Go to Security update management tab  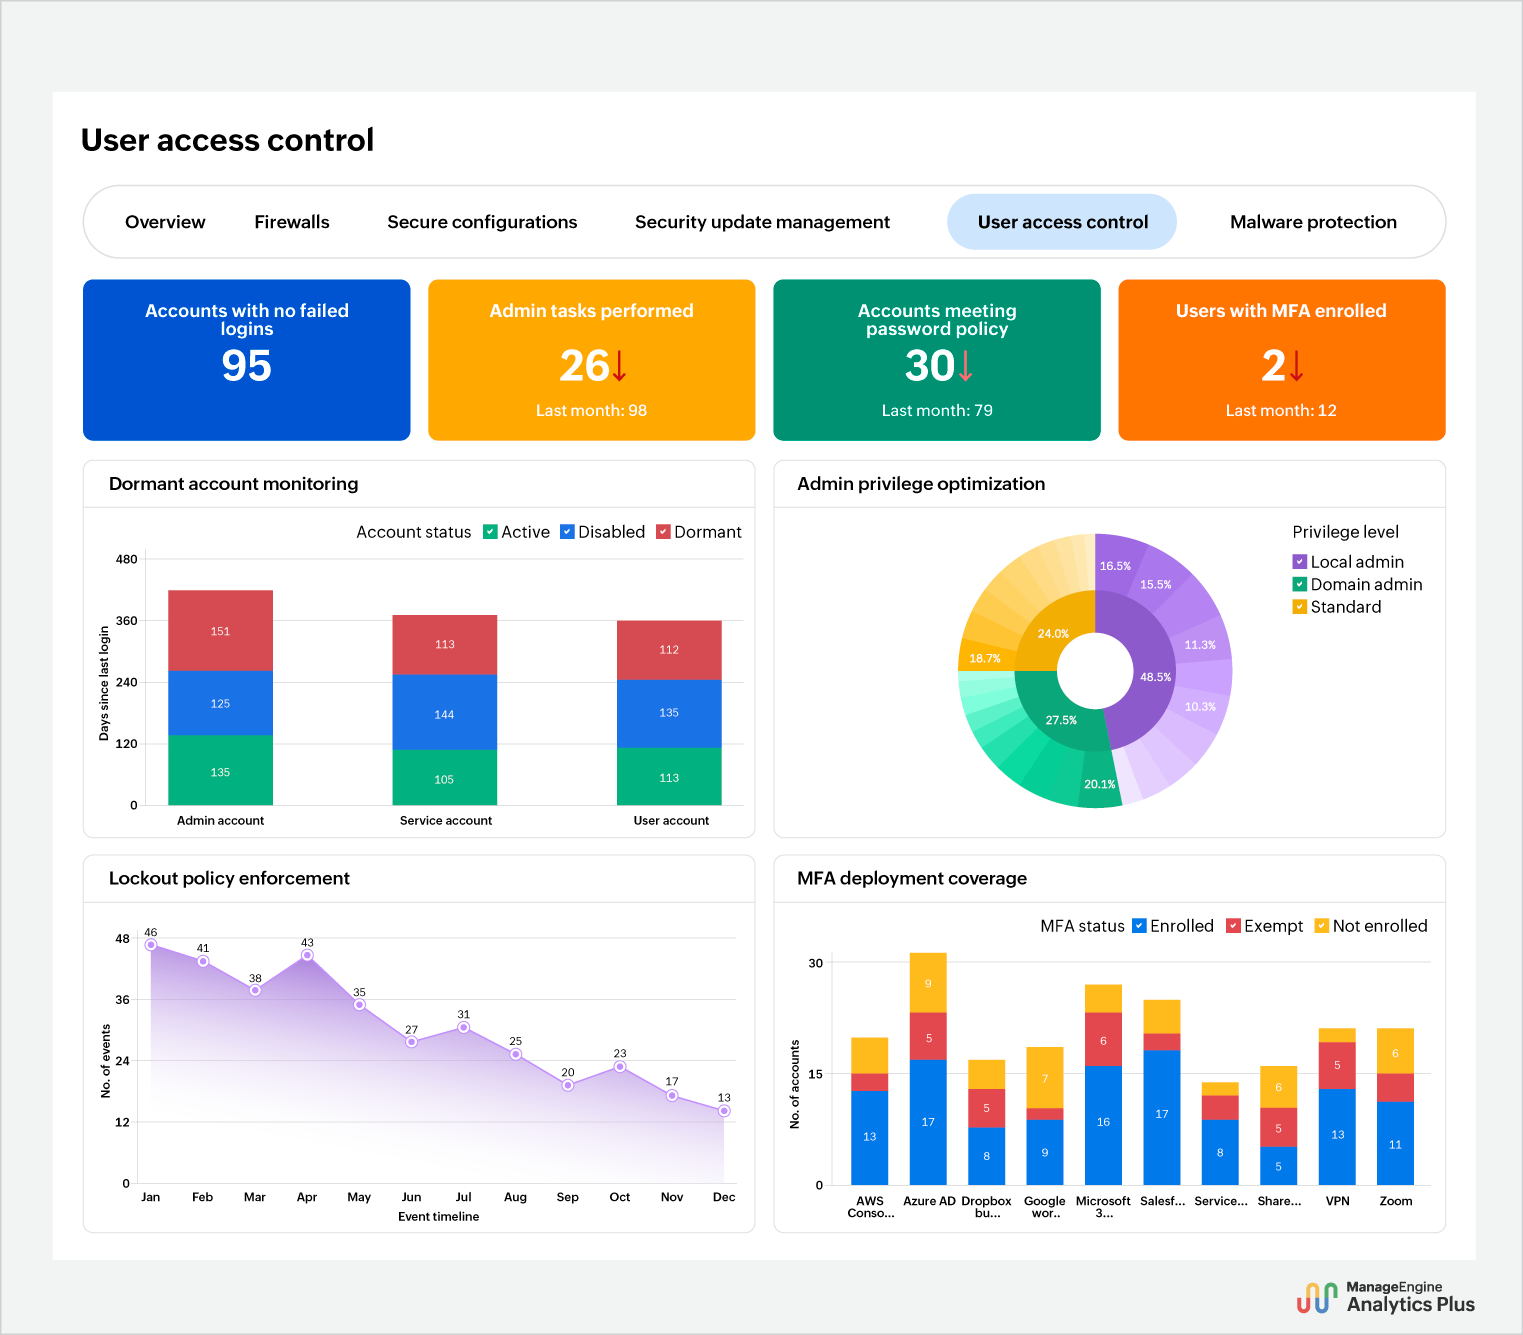pyautogui.click(x=762, y=222)
